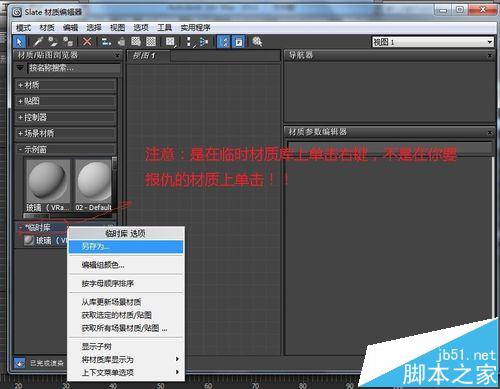This screenshot has width=500, height=389.
Task: Switch to the 视图 1 view tab
Action: point(149,56)
